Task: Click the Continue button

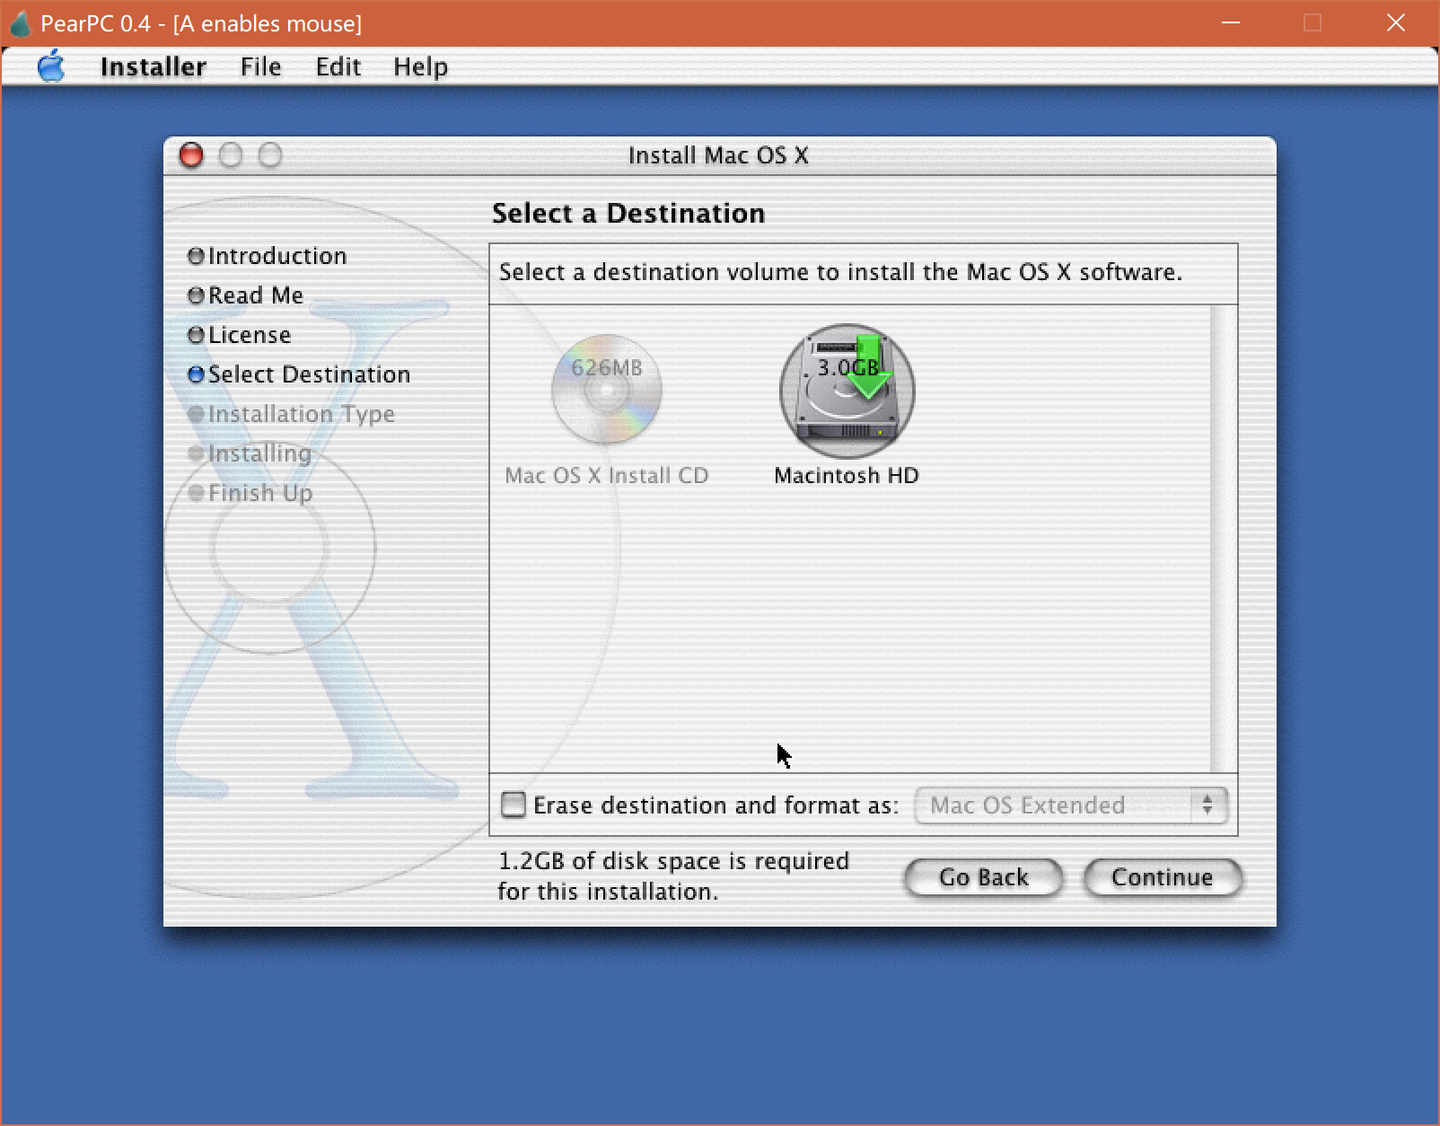Action: (x=1162, y=877)
